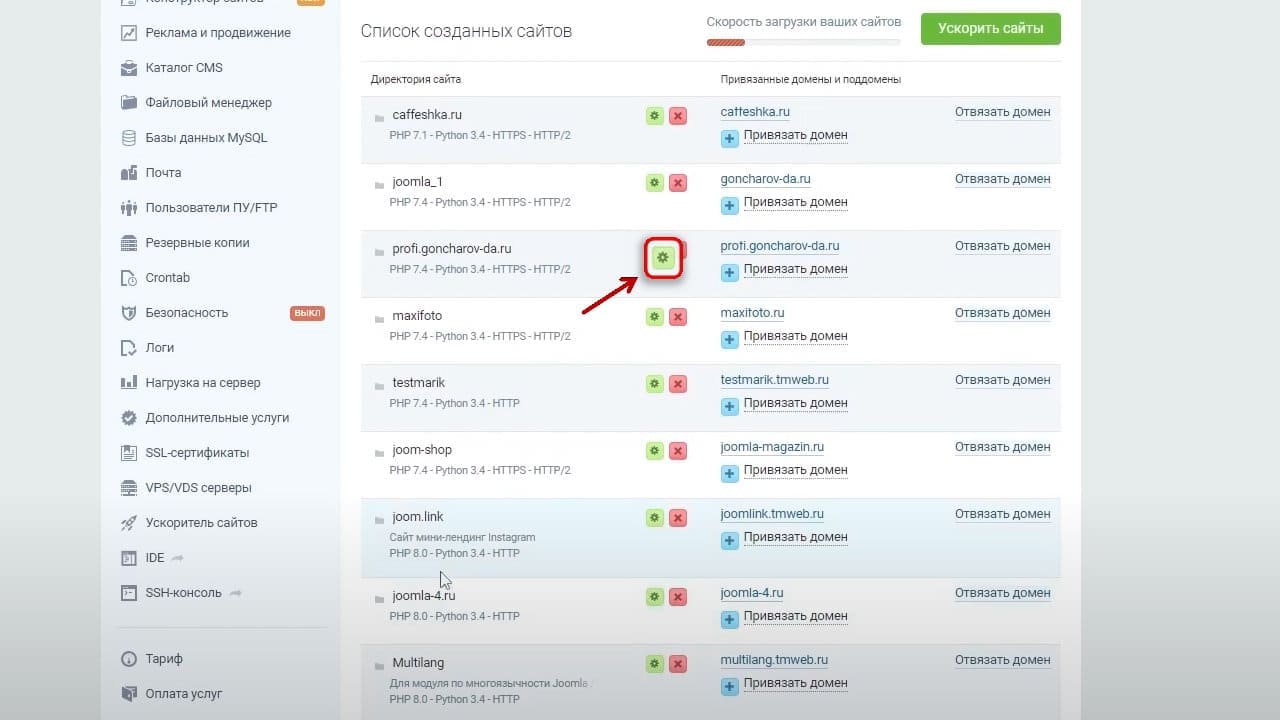Click plus icon in caffeshka.ru row
Screen dimensions: 1280x720
tap(730, 139)
